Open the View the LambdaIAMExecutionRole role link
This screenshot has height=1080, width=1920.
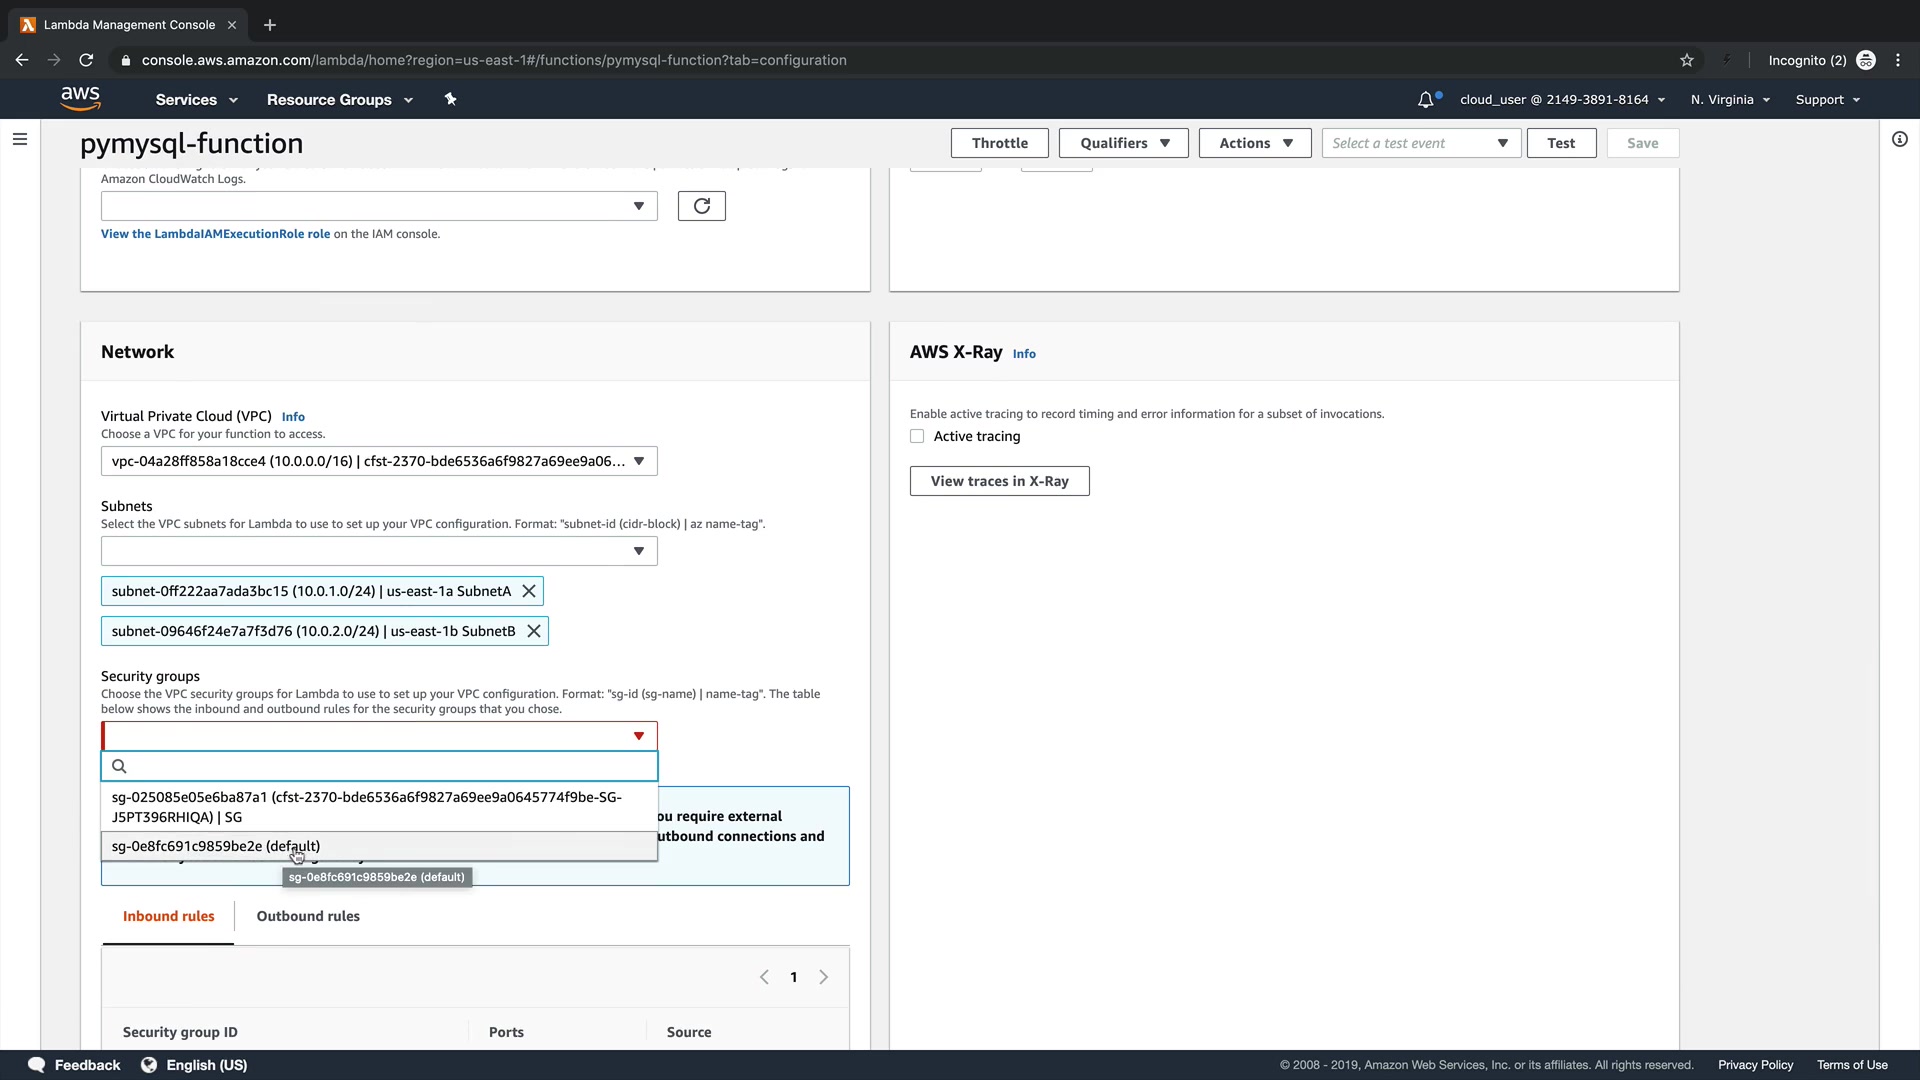coord(215,234)
